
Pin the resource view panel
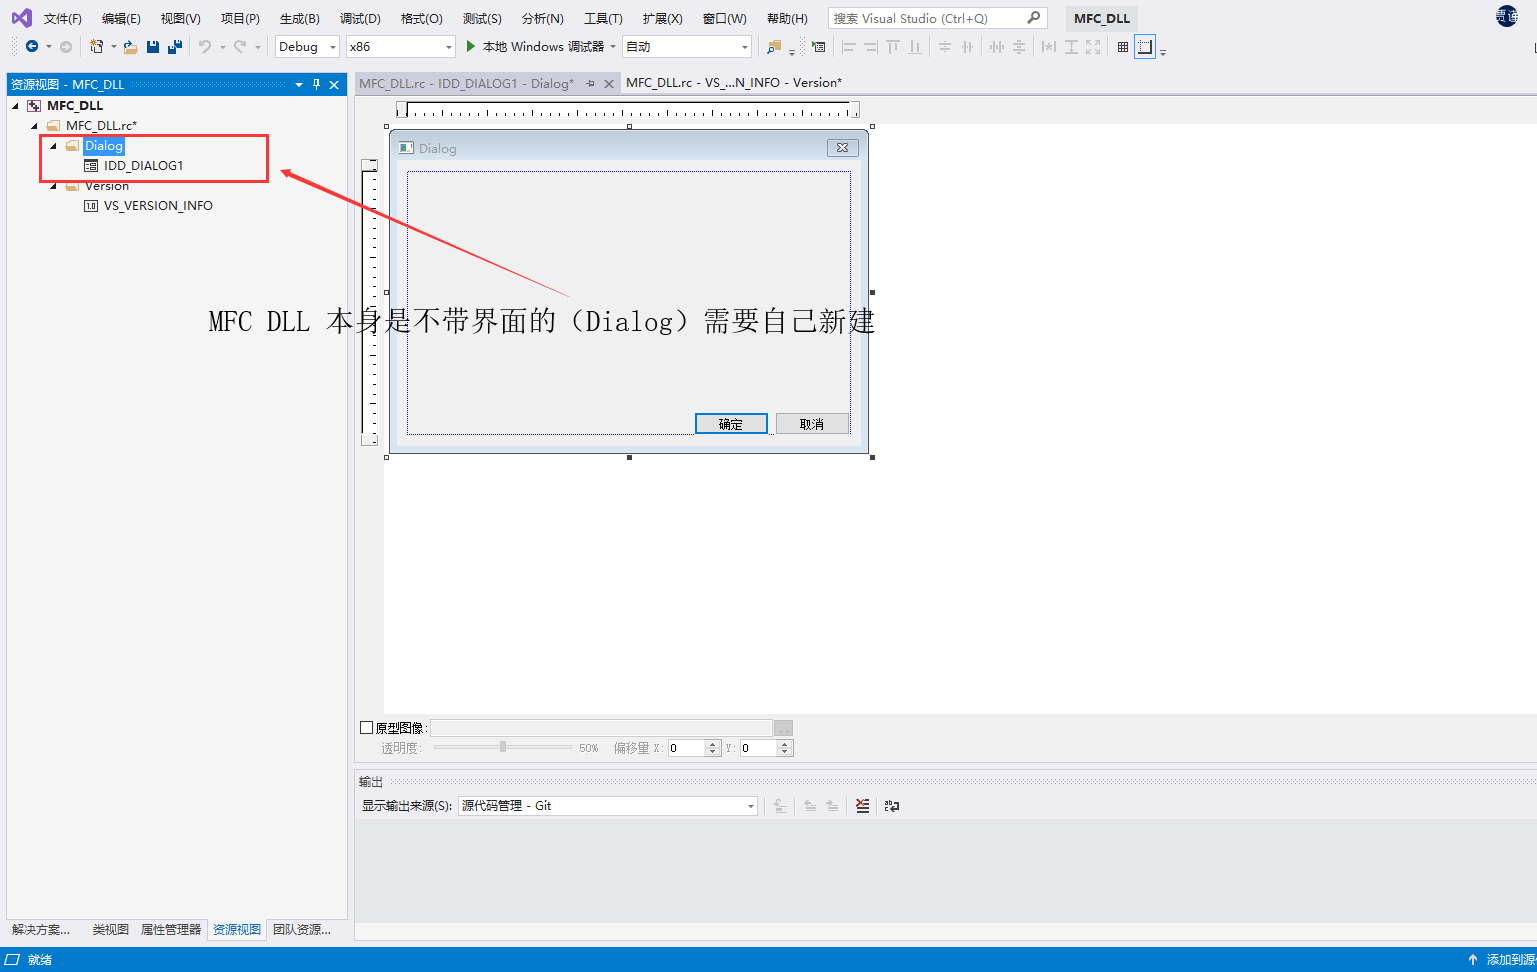coord(316,85)
